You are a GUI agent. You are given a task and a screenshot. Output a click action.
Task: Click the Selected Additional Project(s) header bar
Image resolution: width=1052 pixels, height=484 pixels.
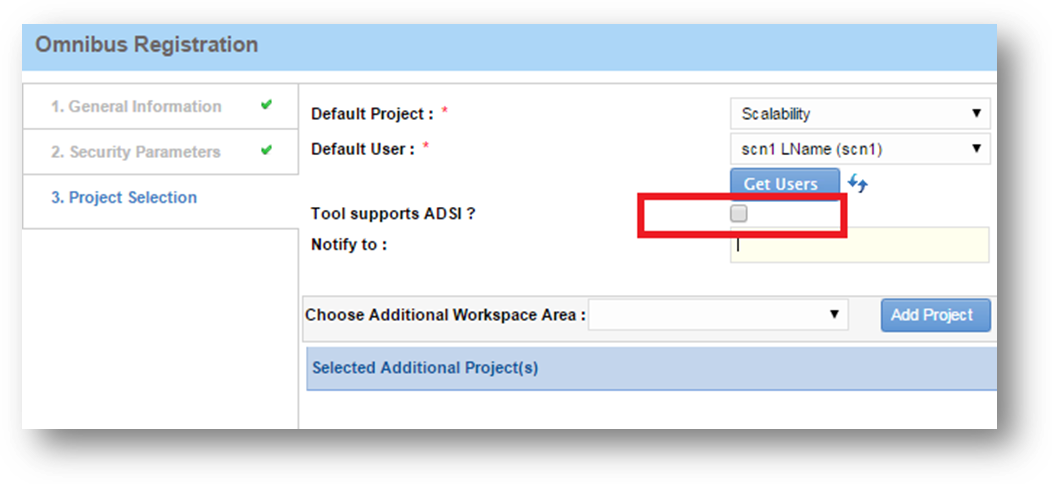651,368
